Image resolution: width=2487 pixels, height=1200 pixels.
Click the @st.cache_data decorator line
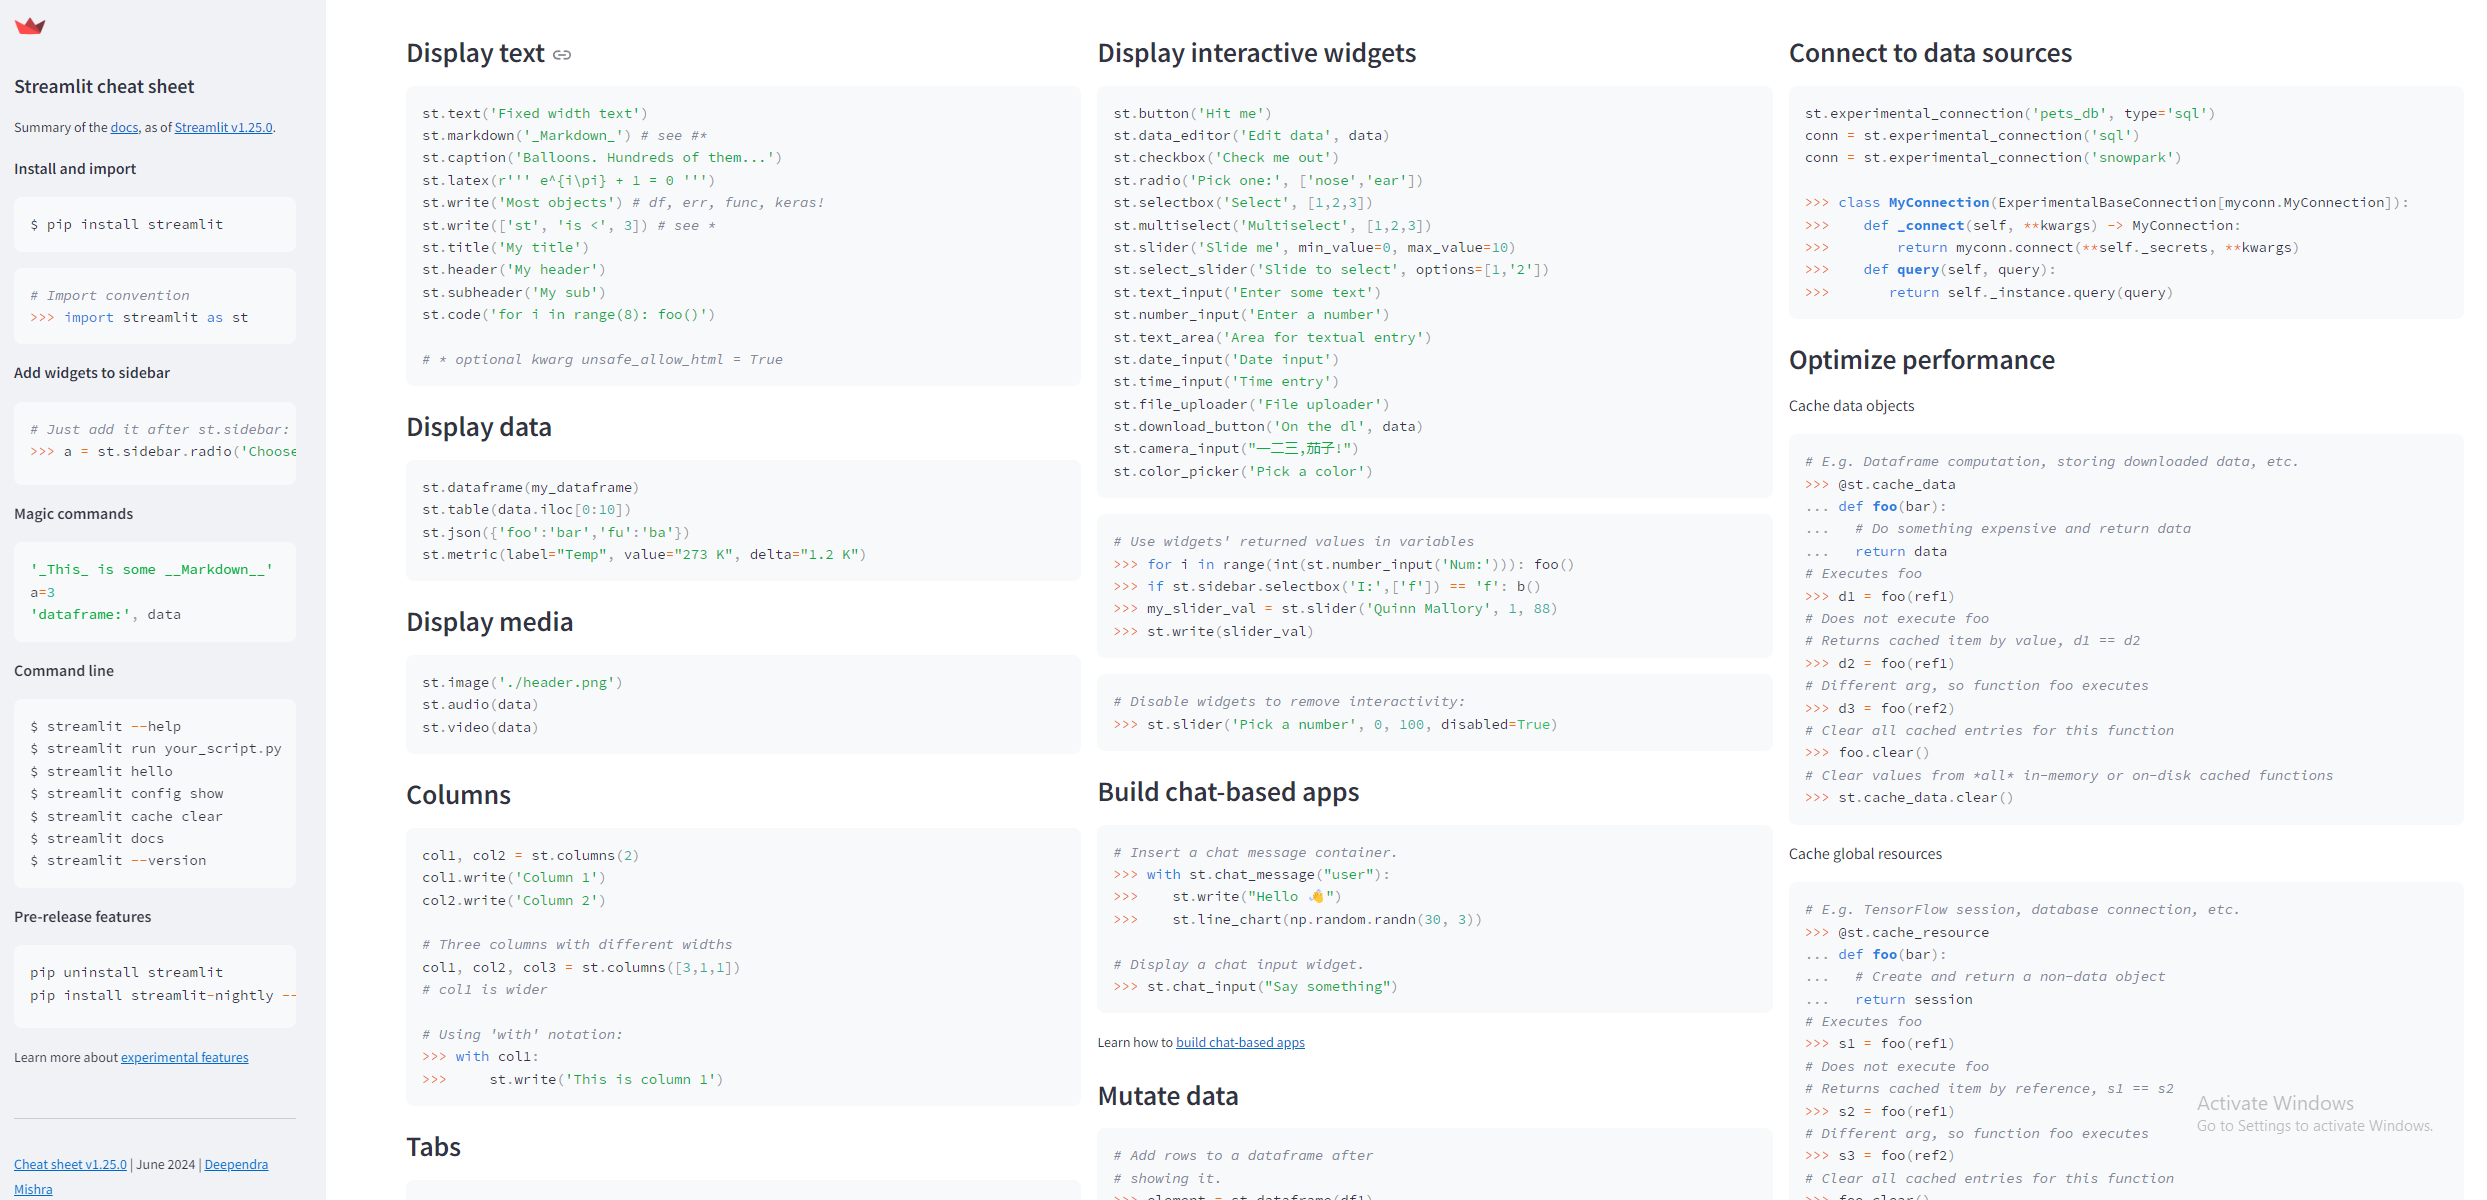1880,485
